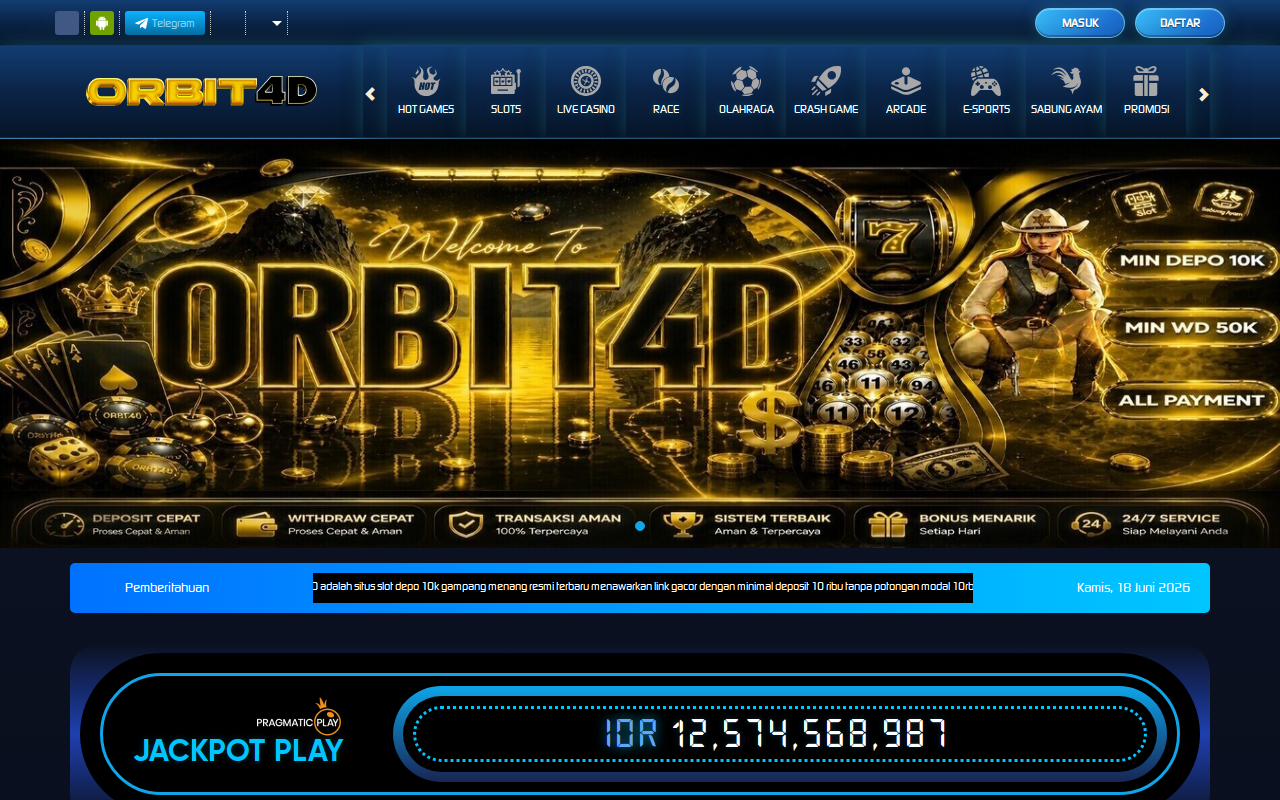This screenshot has height=800, width=1280.
Task: Open the Olahraga soccer ball icon
Action: coord(746,81)
